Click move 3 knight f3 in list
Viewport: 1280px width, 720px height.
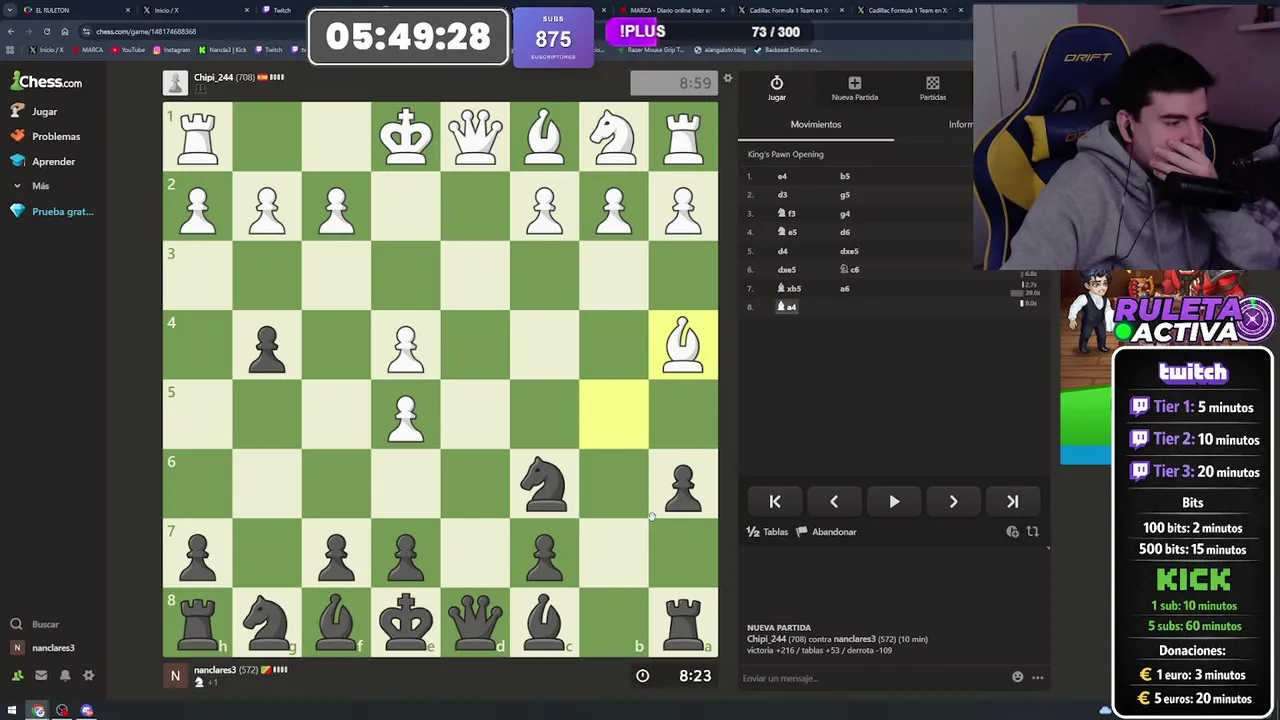click(x=787, y=214)
